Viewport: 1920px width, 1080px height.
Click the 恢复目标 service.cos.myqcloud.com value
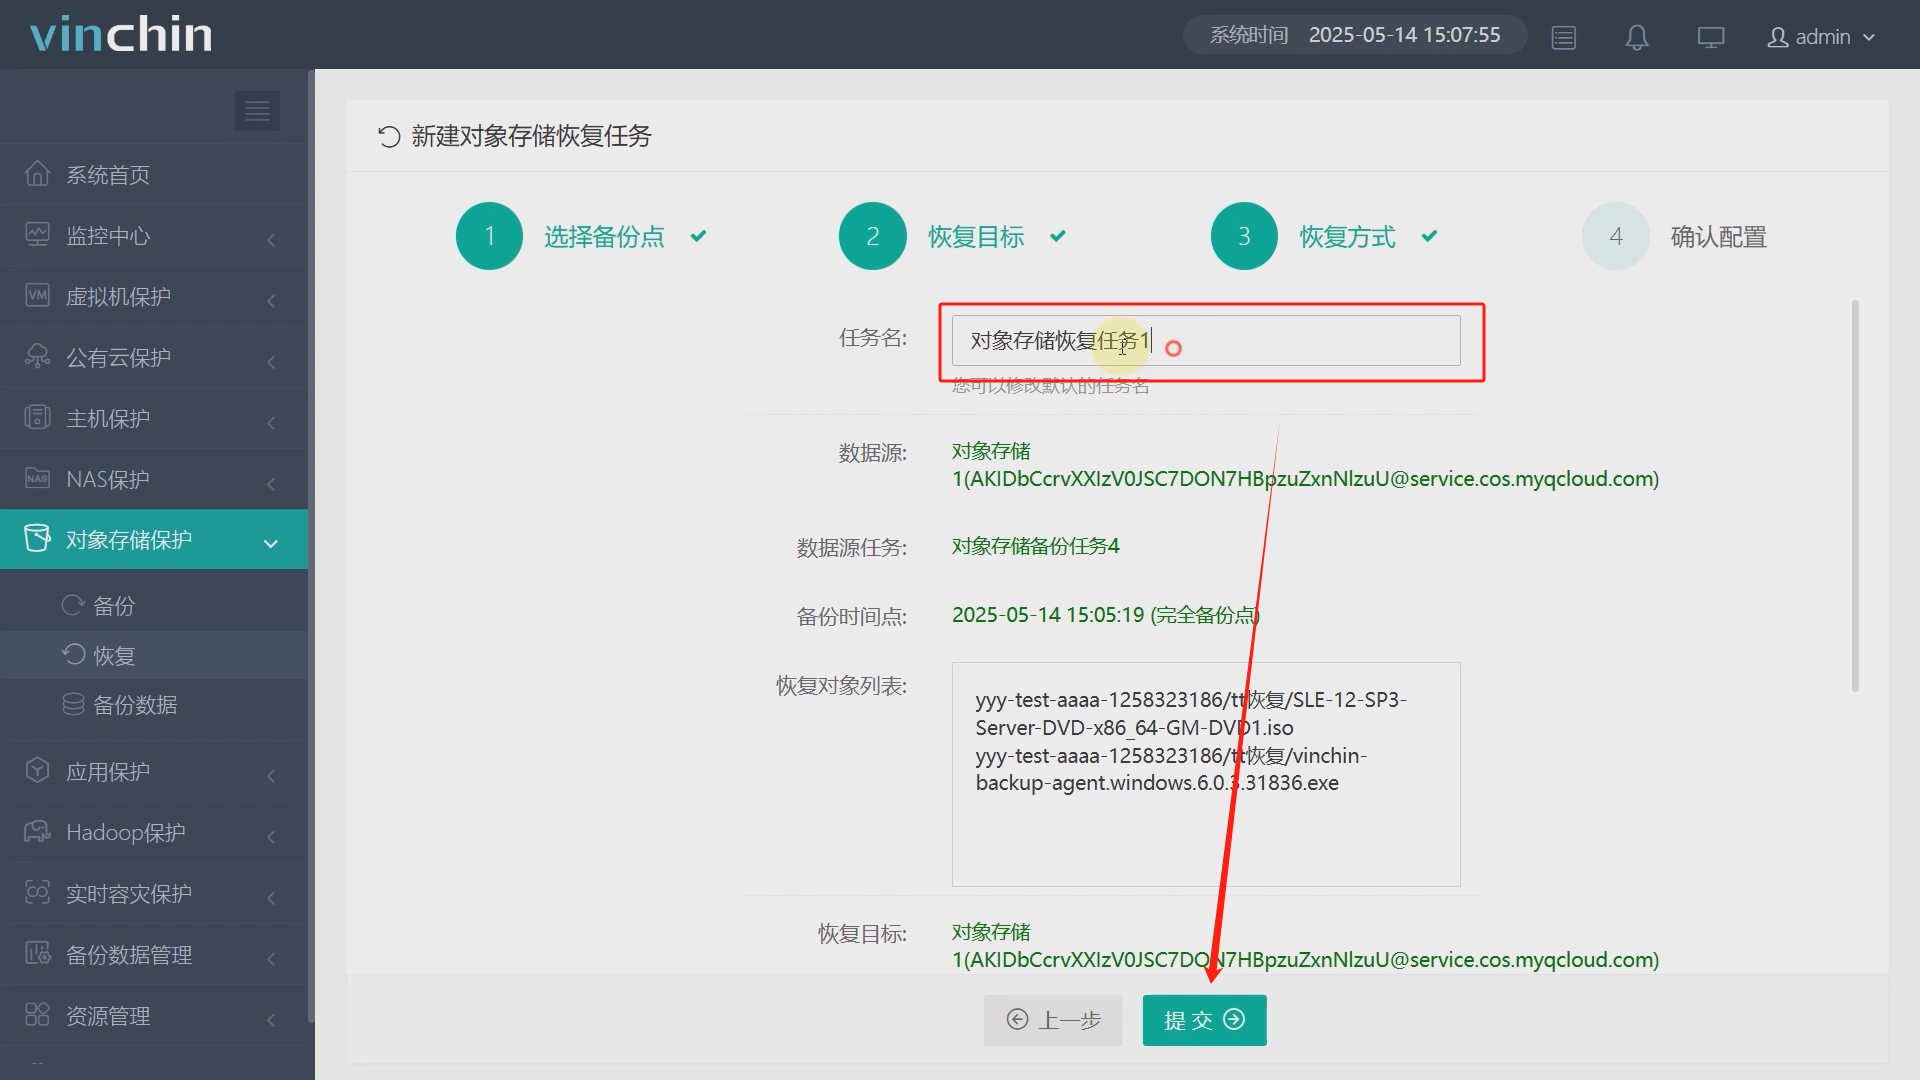point(1305,946)
